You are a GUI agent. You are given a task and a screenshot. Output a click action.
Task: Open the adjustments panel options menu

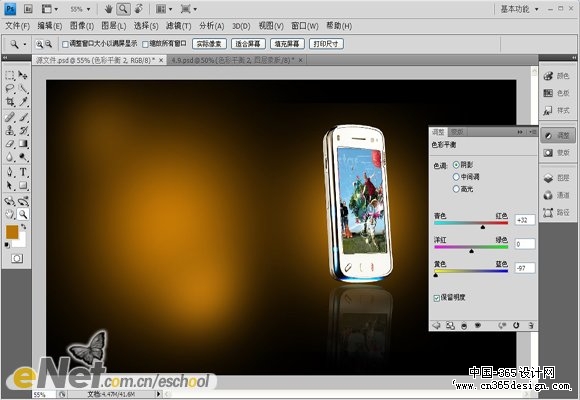pos(533,132)
